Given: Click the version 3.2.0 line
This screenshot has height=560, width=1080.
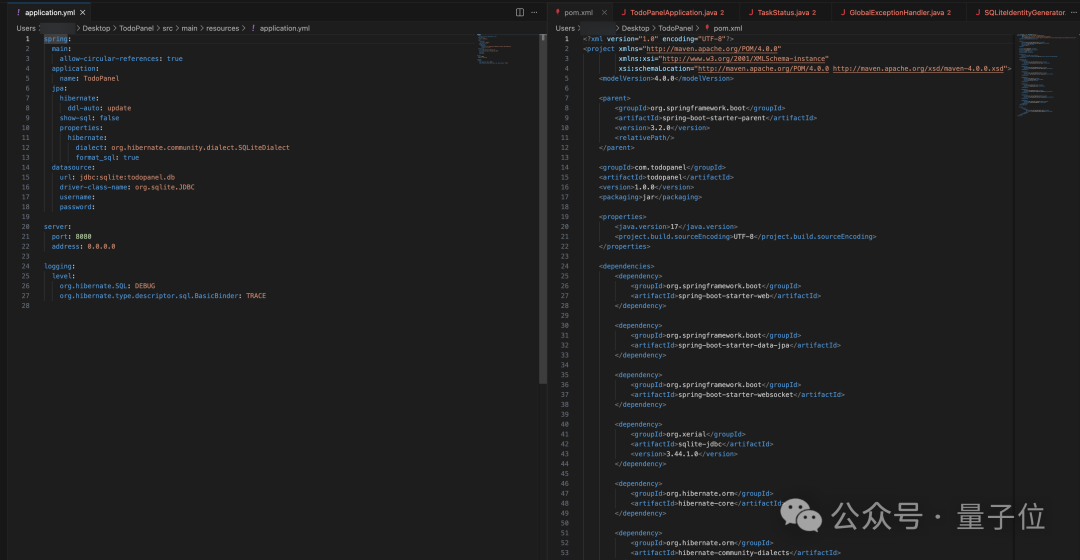Looking at the screenshot, I should [x=662, y=127].
